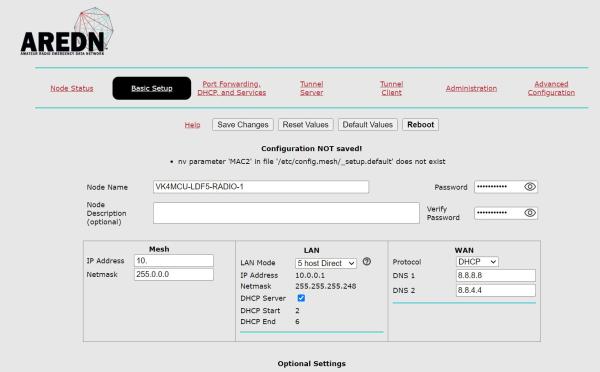The height and width of the screenshot is (372, 600).
Task: Click the Default Values button
Action: (368, 125)
